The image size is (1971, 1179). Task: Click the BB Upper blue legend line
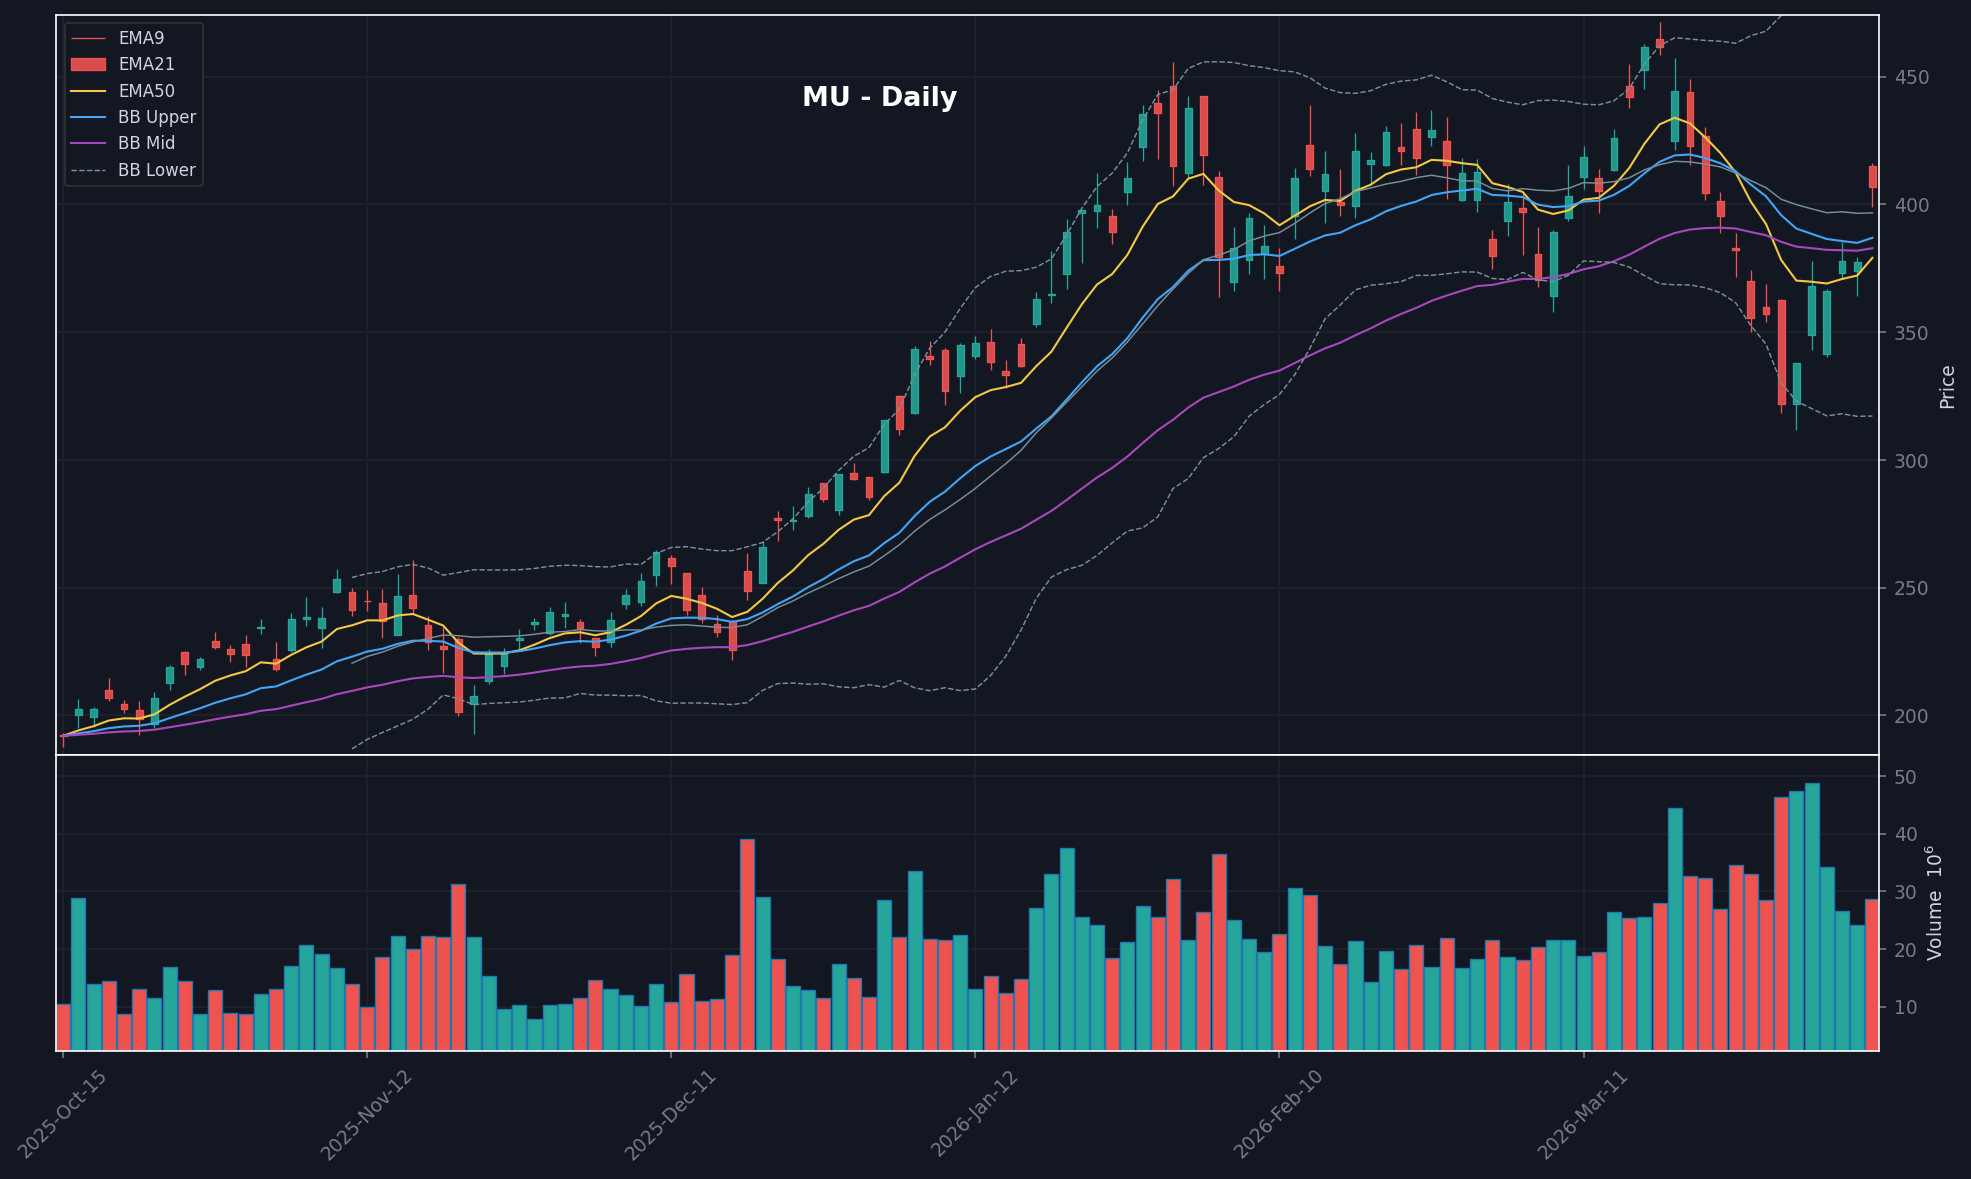tap(88, 117)
